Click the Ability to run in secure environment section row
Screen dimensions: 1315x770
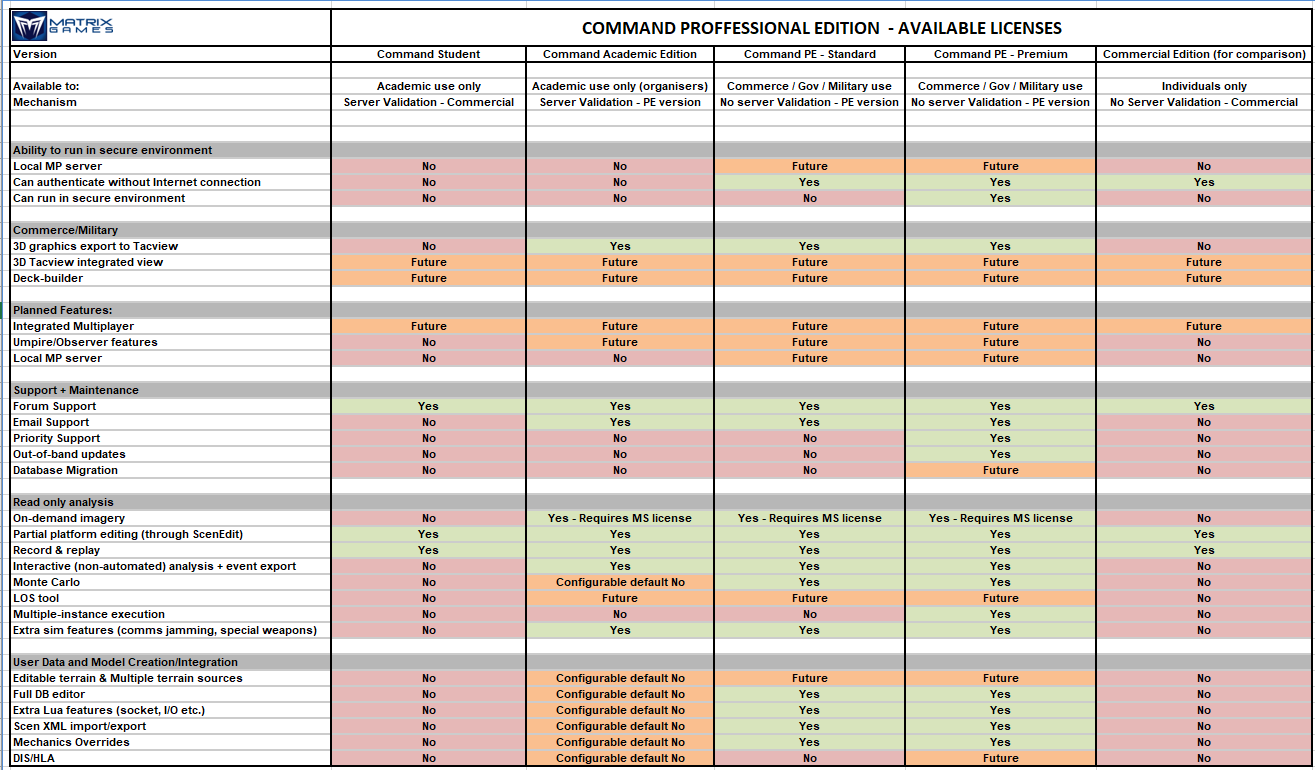pos(661,150)
